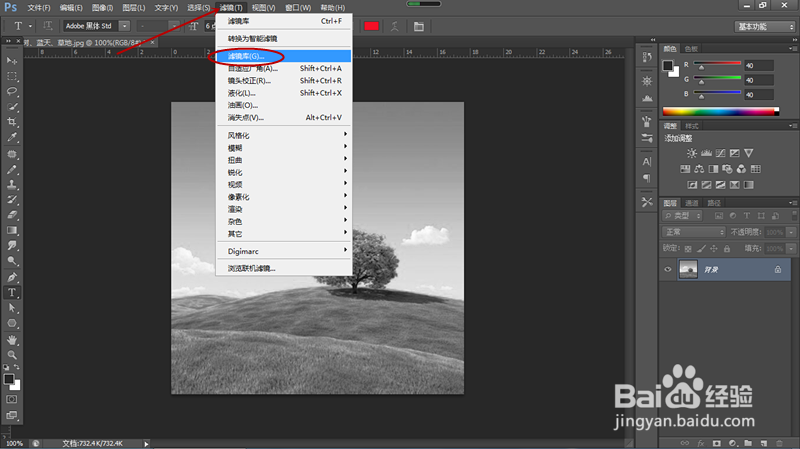This screenshot has height=449, width=800.
Task: Toggle lock position in Layers panel
Action: coord(714,248)
